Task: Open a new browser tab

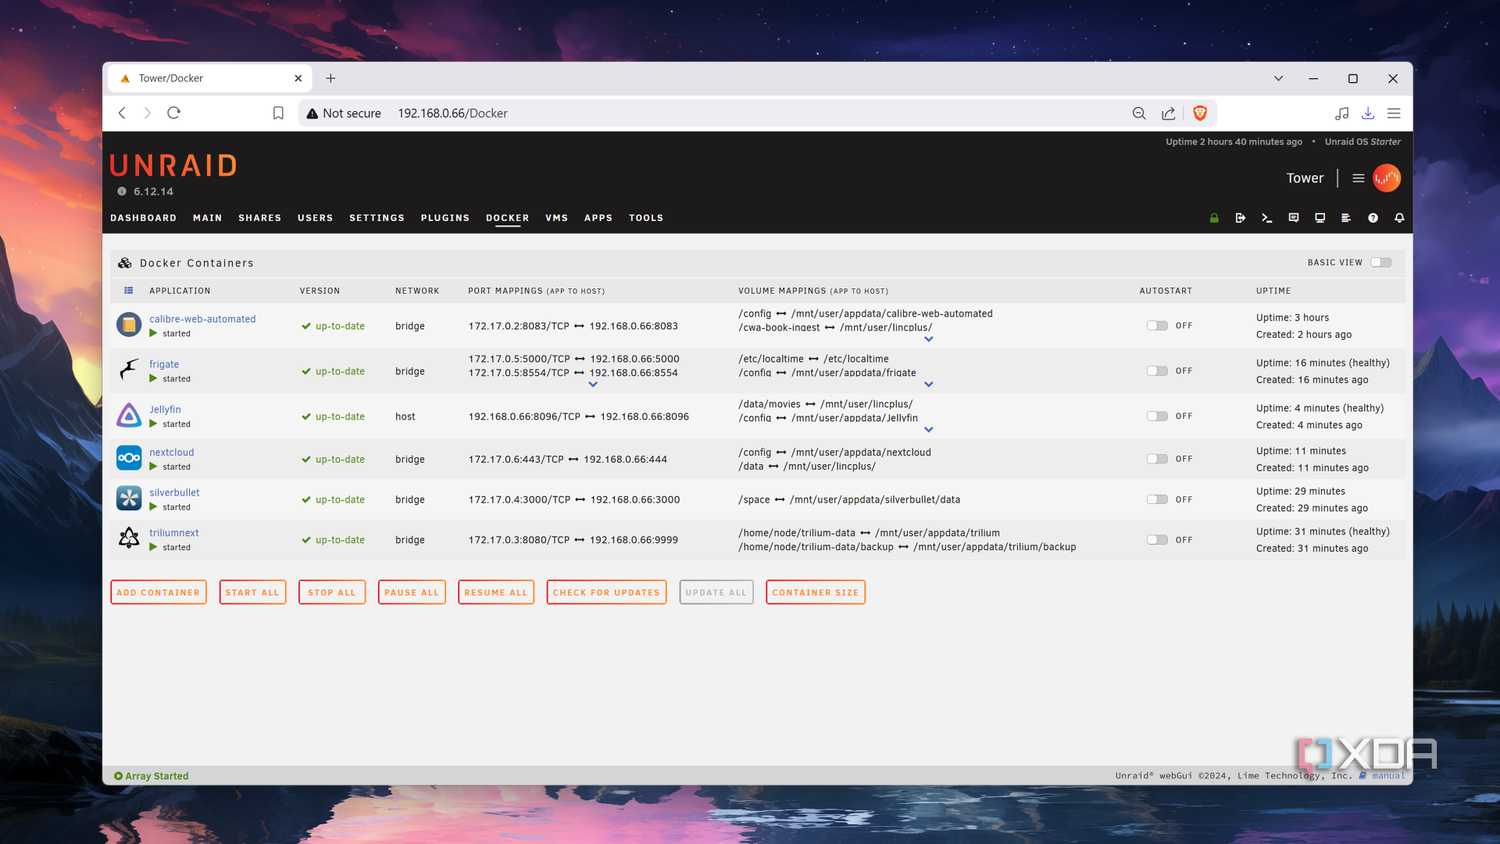Action: pos(331,78)
